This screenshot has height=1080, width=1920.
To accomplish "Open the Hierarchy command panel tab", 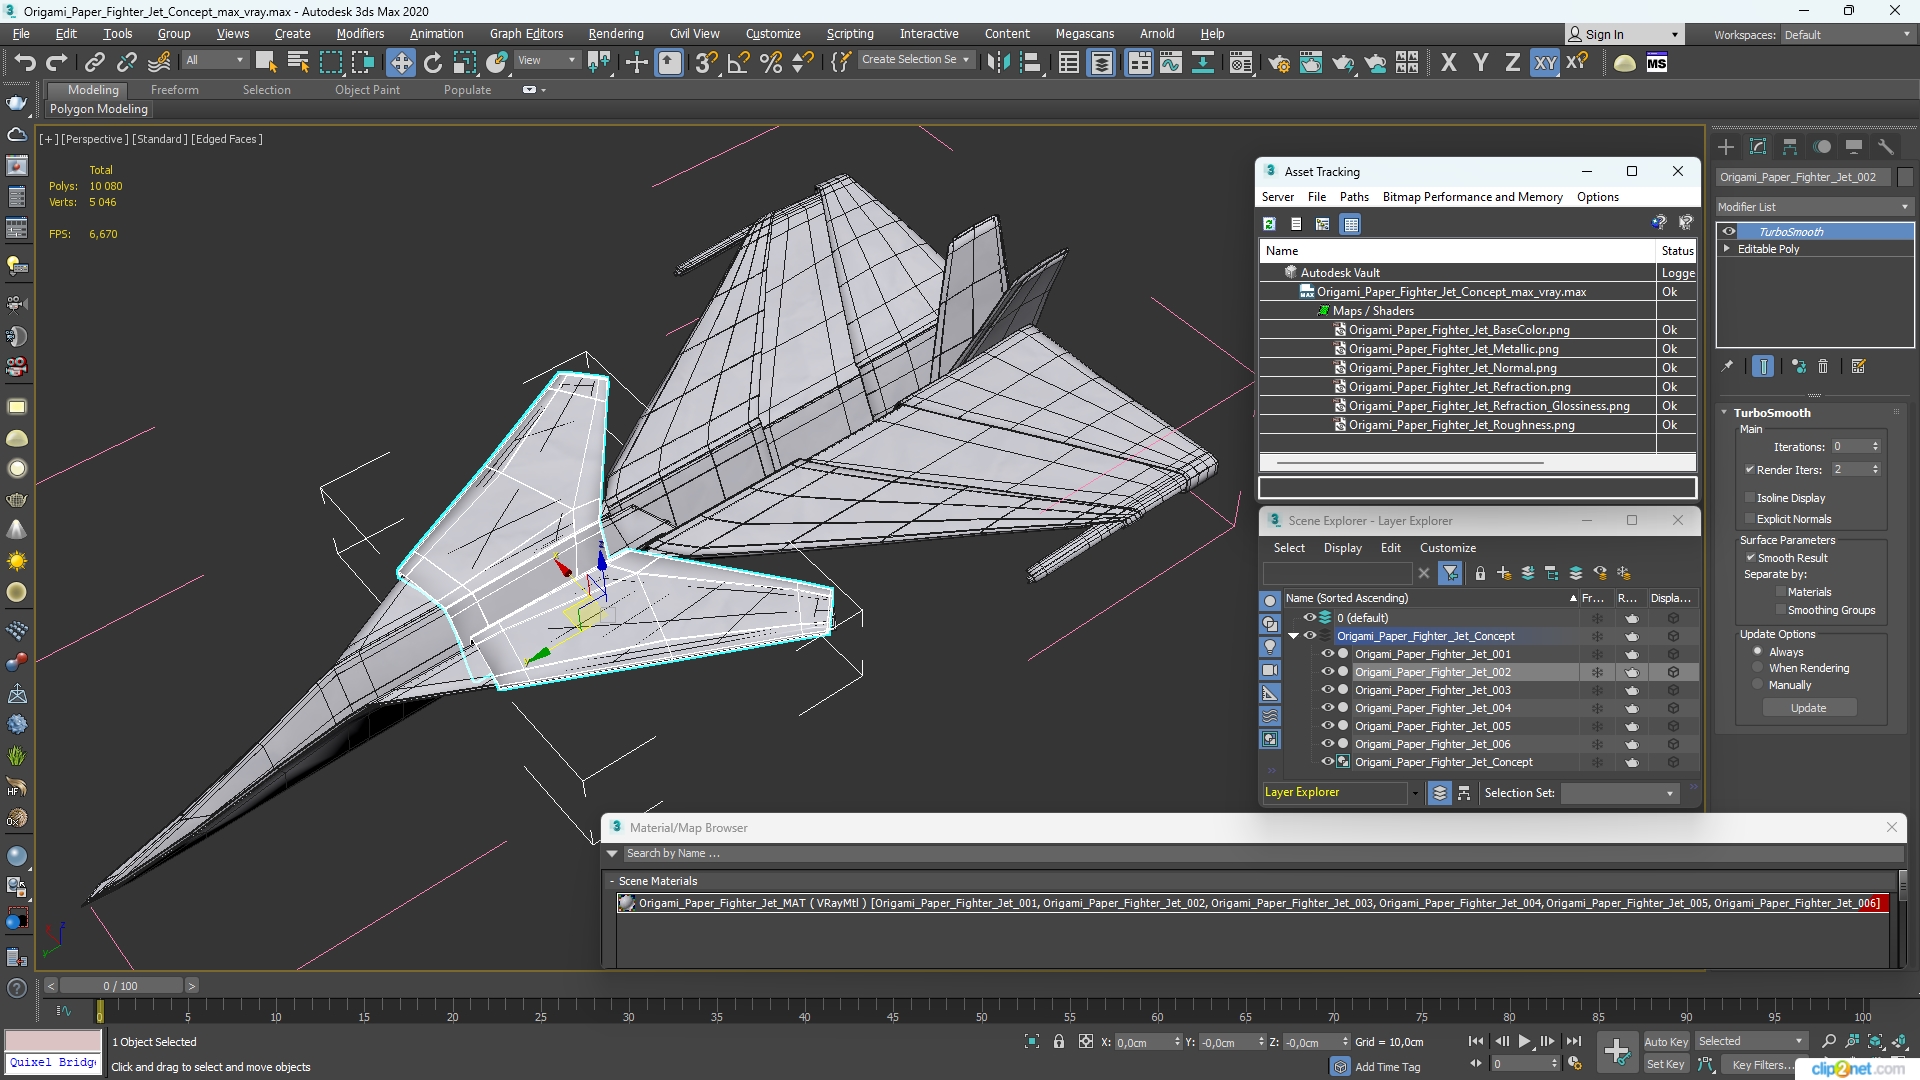I will (x=1790, y=147).
